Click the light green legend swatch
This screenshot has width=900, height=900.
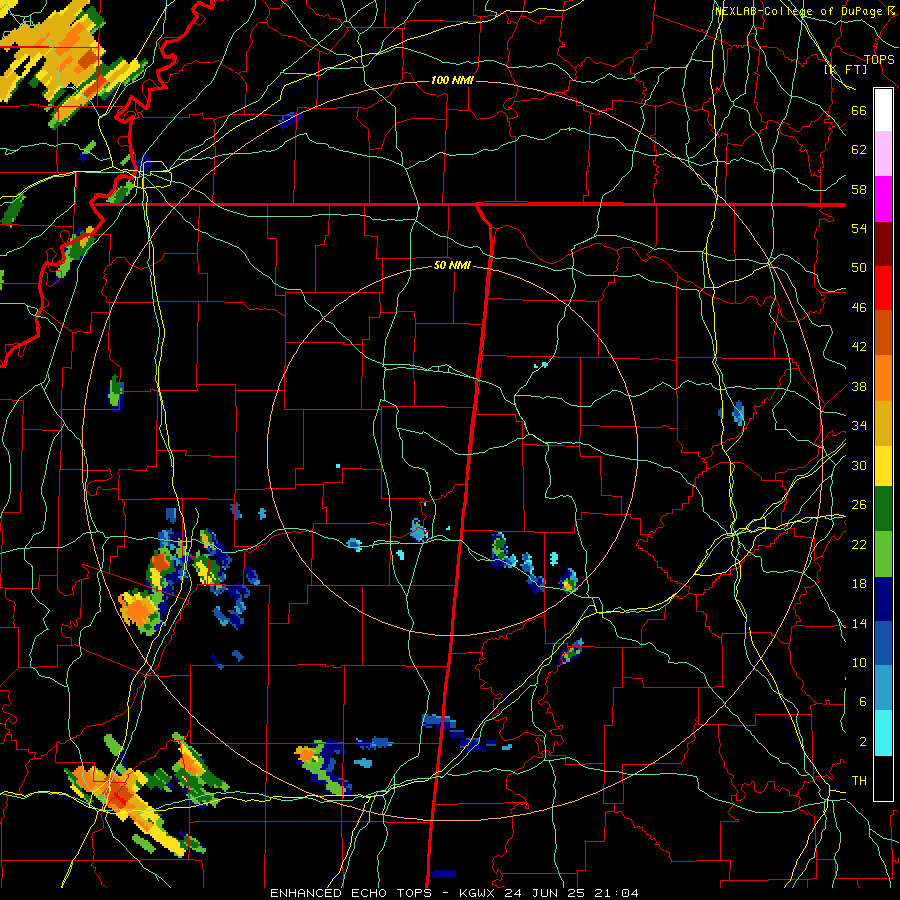[883, 554]
